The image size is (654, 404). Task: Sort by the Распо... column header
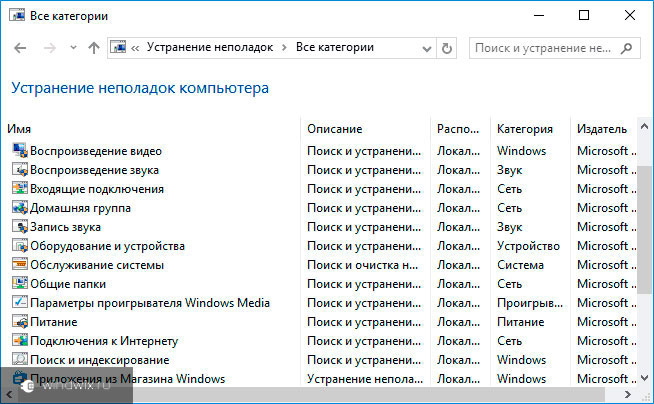[x=458, y=129]
